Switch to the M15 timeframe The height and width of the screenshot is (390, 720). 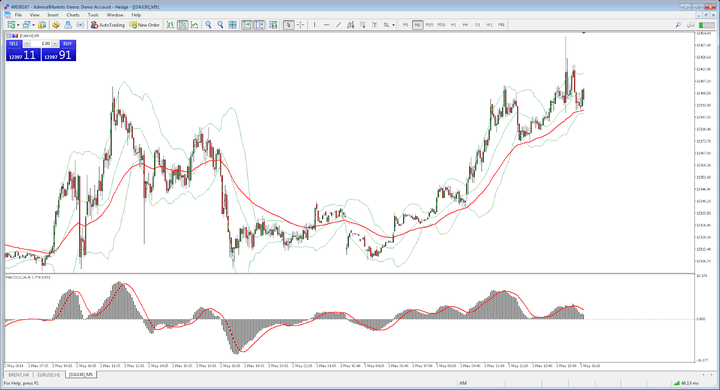pyautogui.click(x=429, y=25)
